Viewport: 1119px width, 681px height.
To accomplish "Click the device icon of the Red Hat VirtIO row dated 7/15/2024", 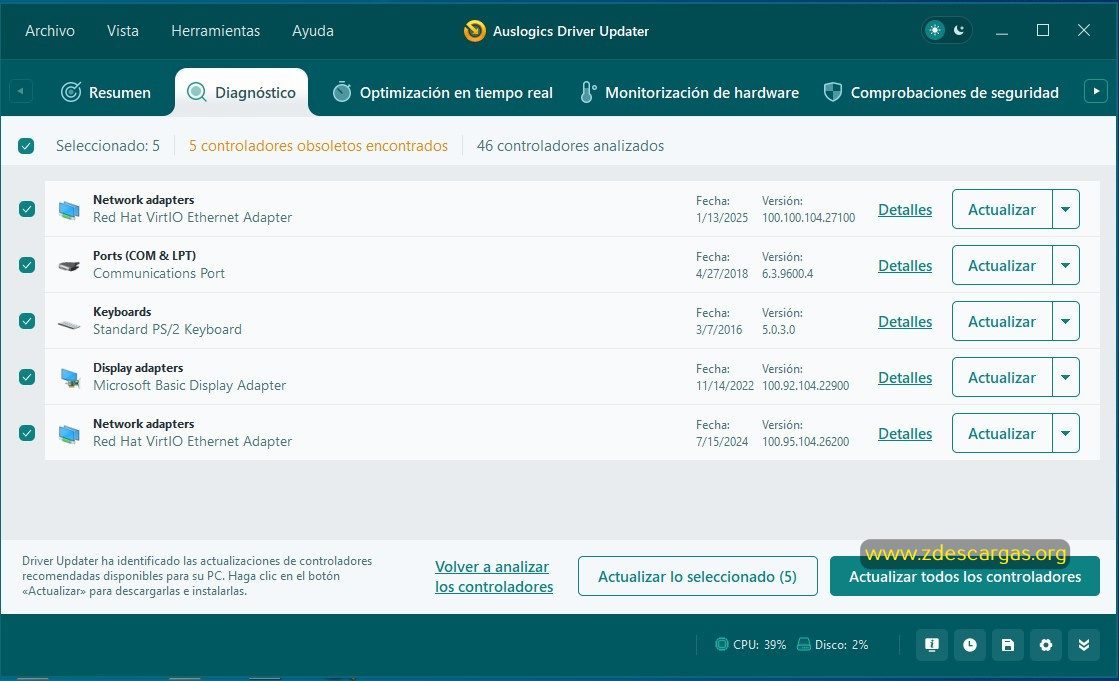I will 69,433.
